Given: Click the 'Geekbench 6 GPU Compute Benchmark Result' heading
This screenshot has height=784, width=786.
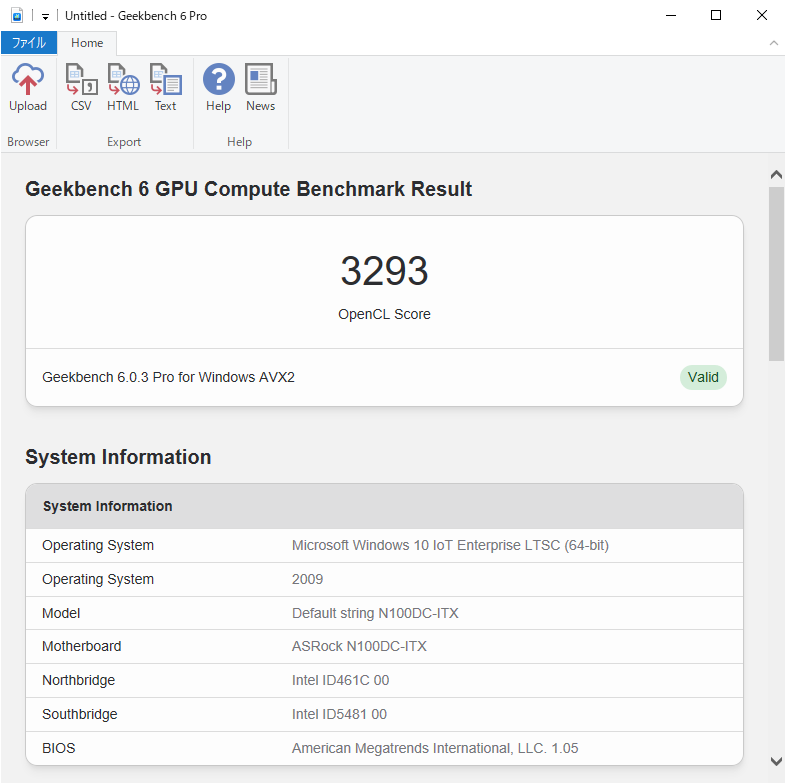Looking at the screenshot, I should click(x=249, y=189).
